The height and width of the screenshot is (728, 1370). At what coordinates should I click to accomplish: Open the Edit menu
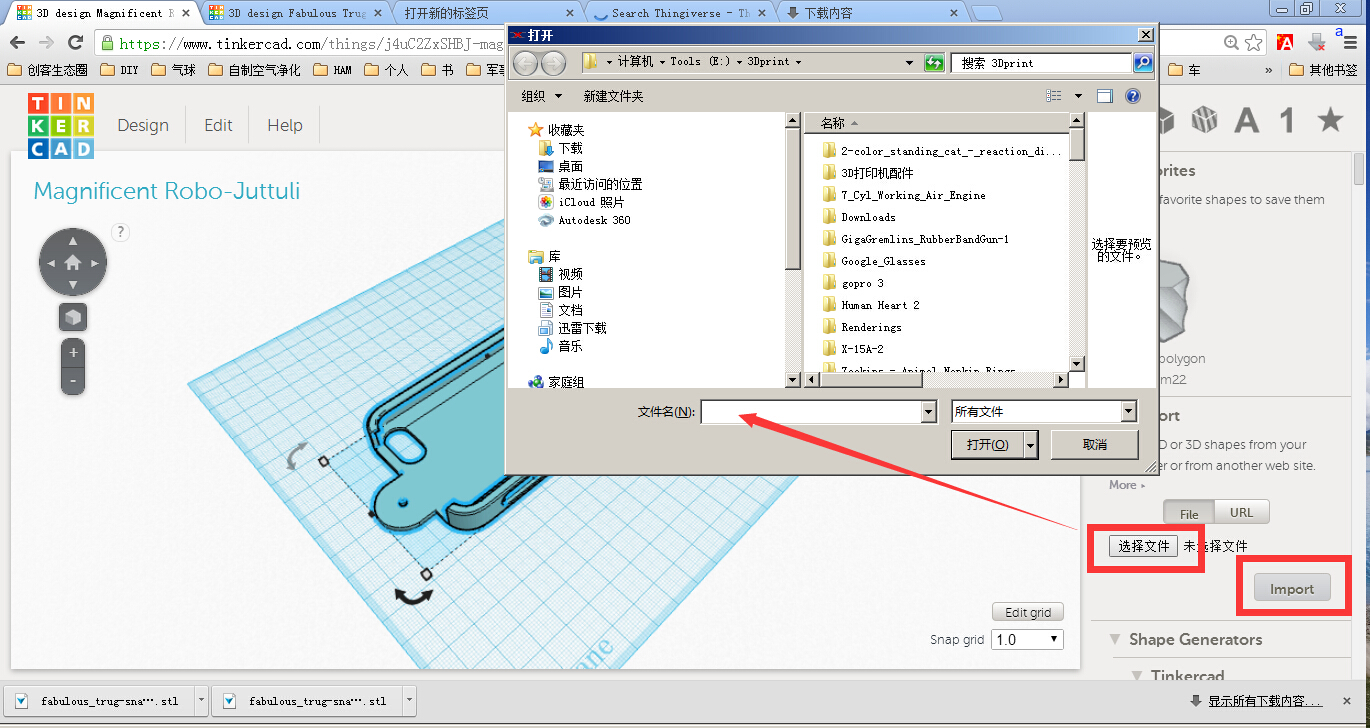(x=218, y=125)
